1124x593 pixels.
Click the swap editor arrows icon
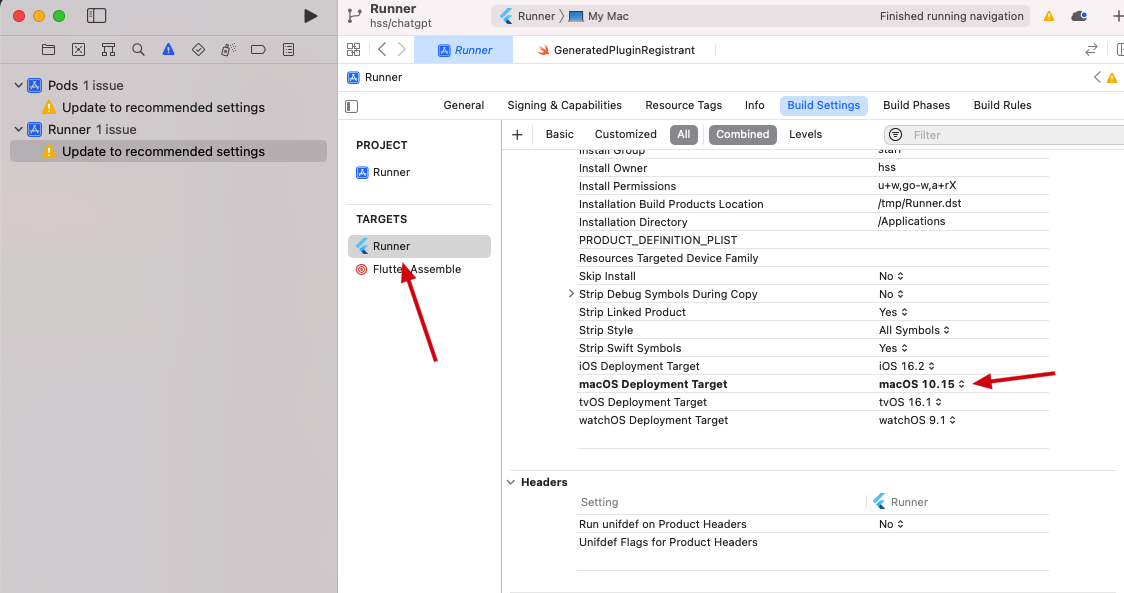coord(1091,49)
